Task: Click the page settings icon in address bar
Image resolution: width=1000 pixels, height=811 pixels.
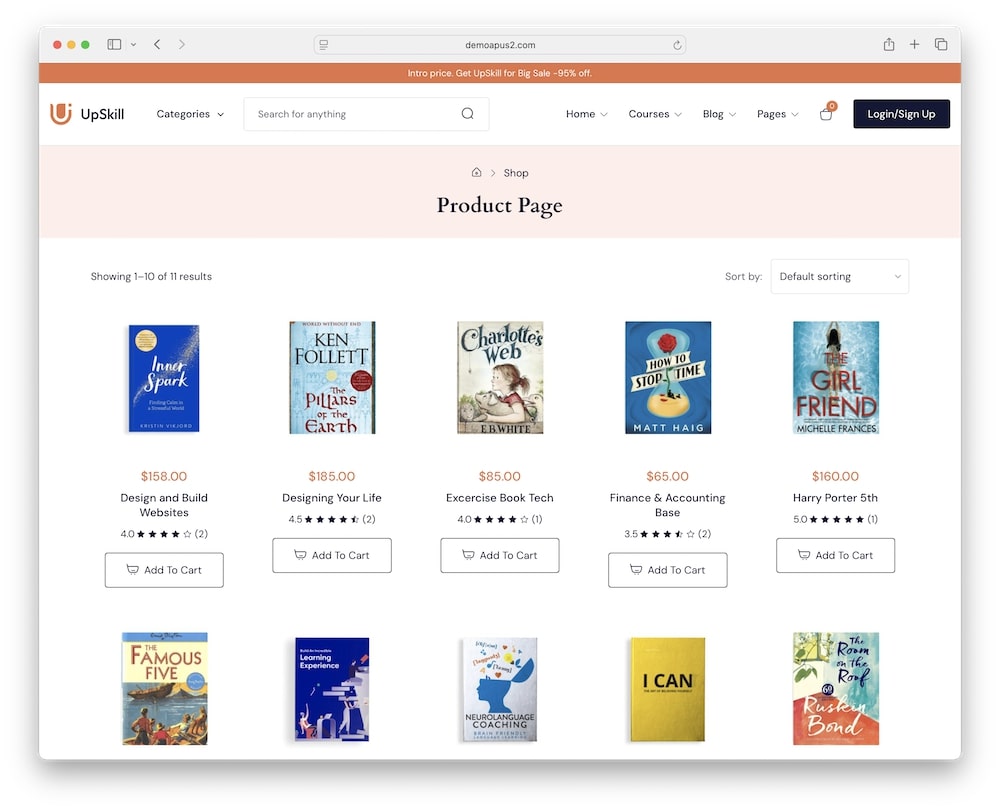Action: (324, 45)
